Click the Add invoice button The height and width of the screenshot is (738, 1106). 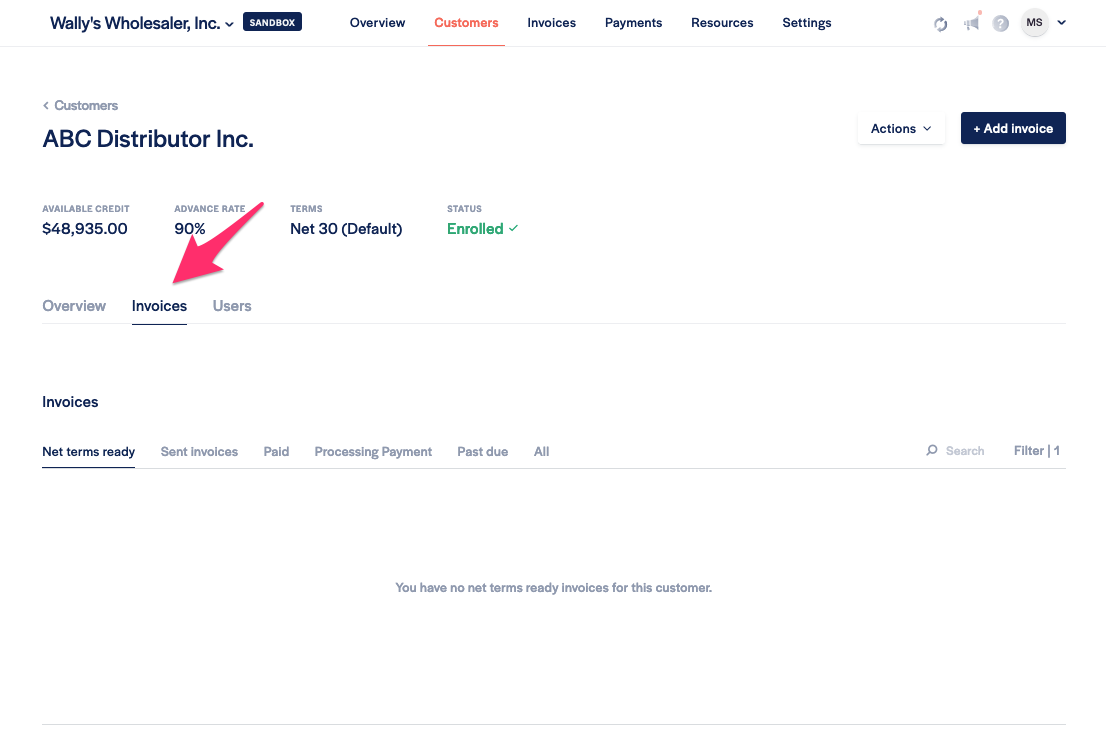[x=1013, y=128]
